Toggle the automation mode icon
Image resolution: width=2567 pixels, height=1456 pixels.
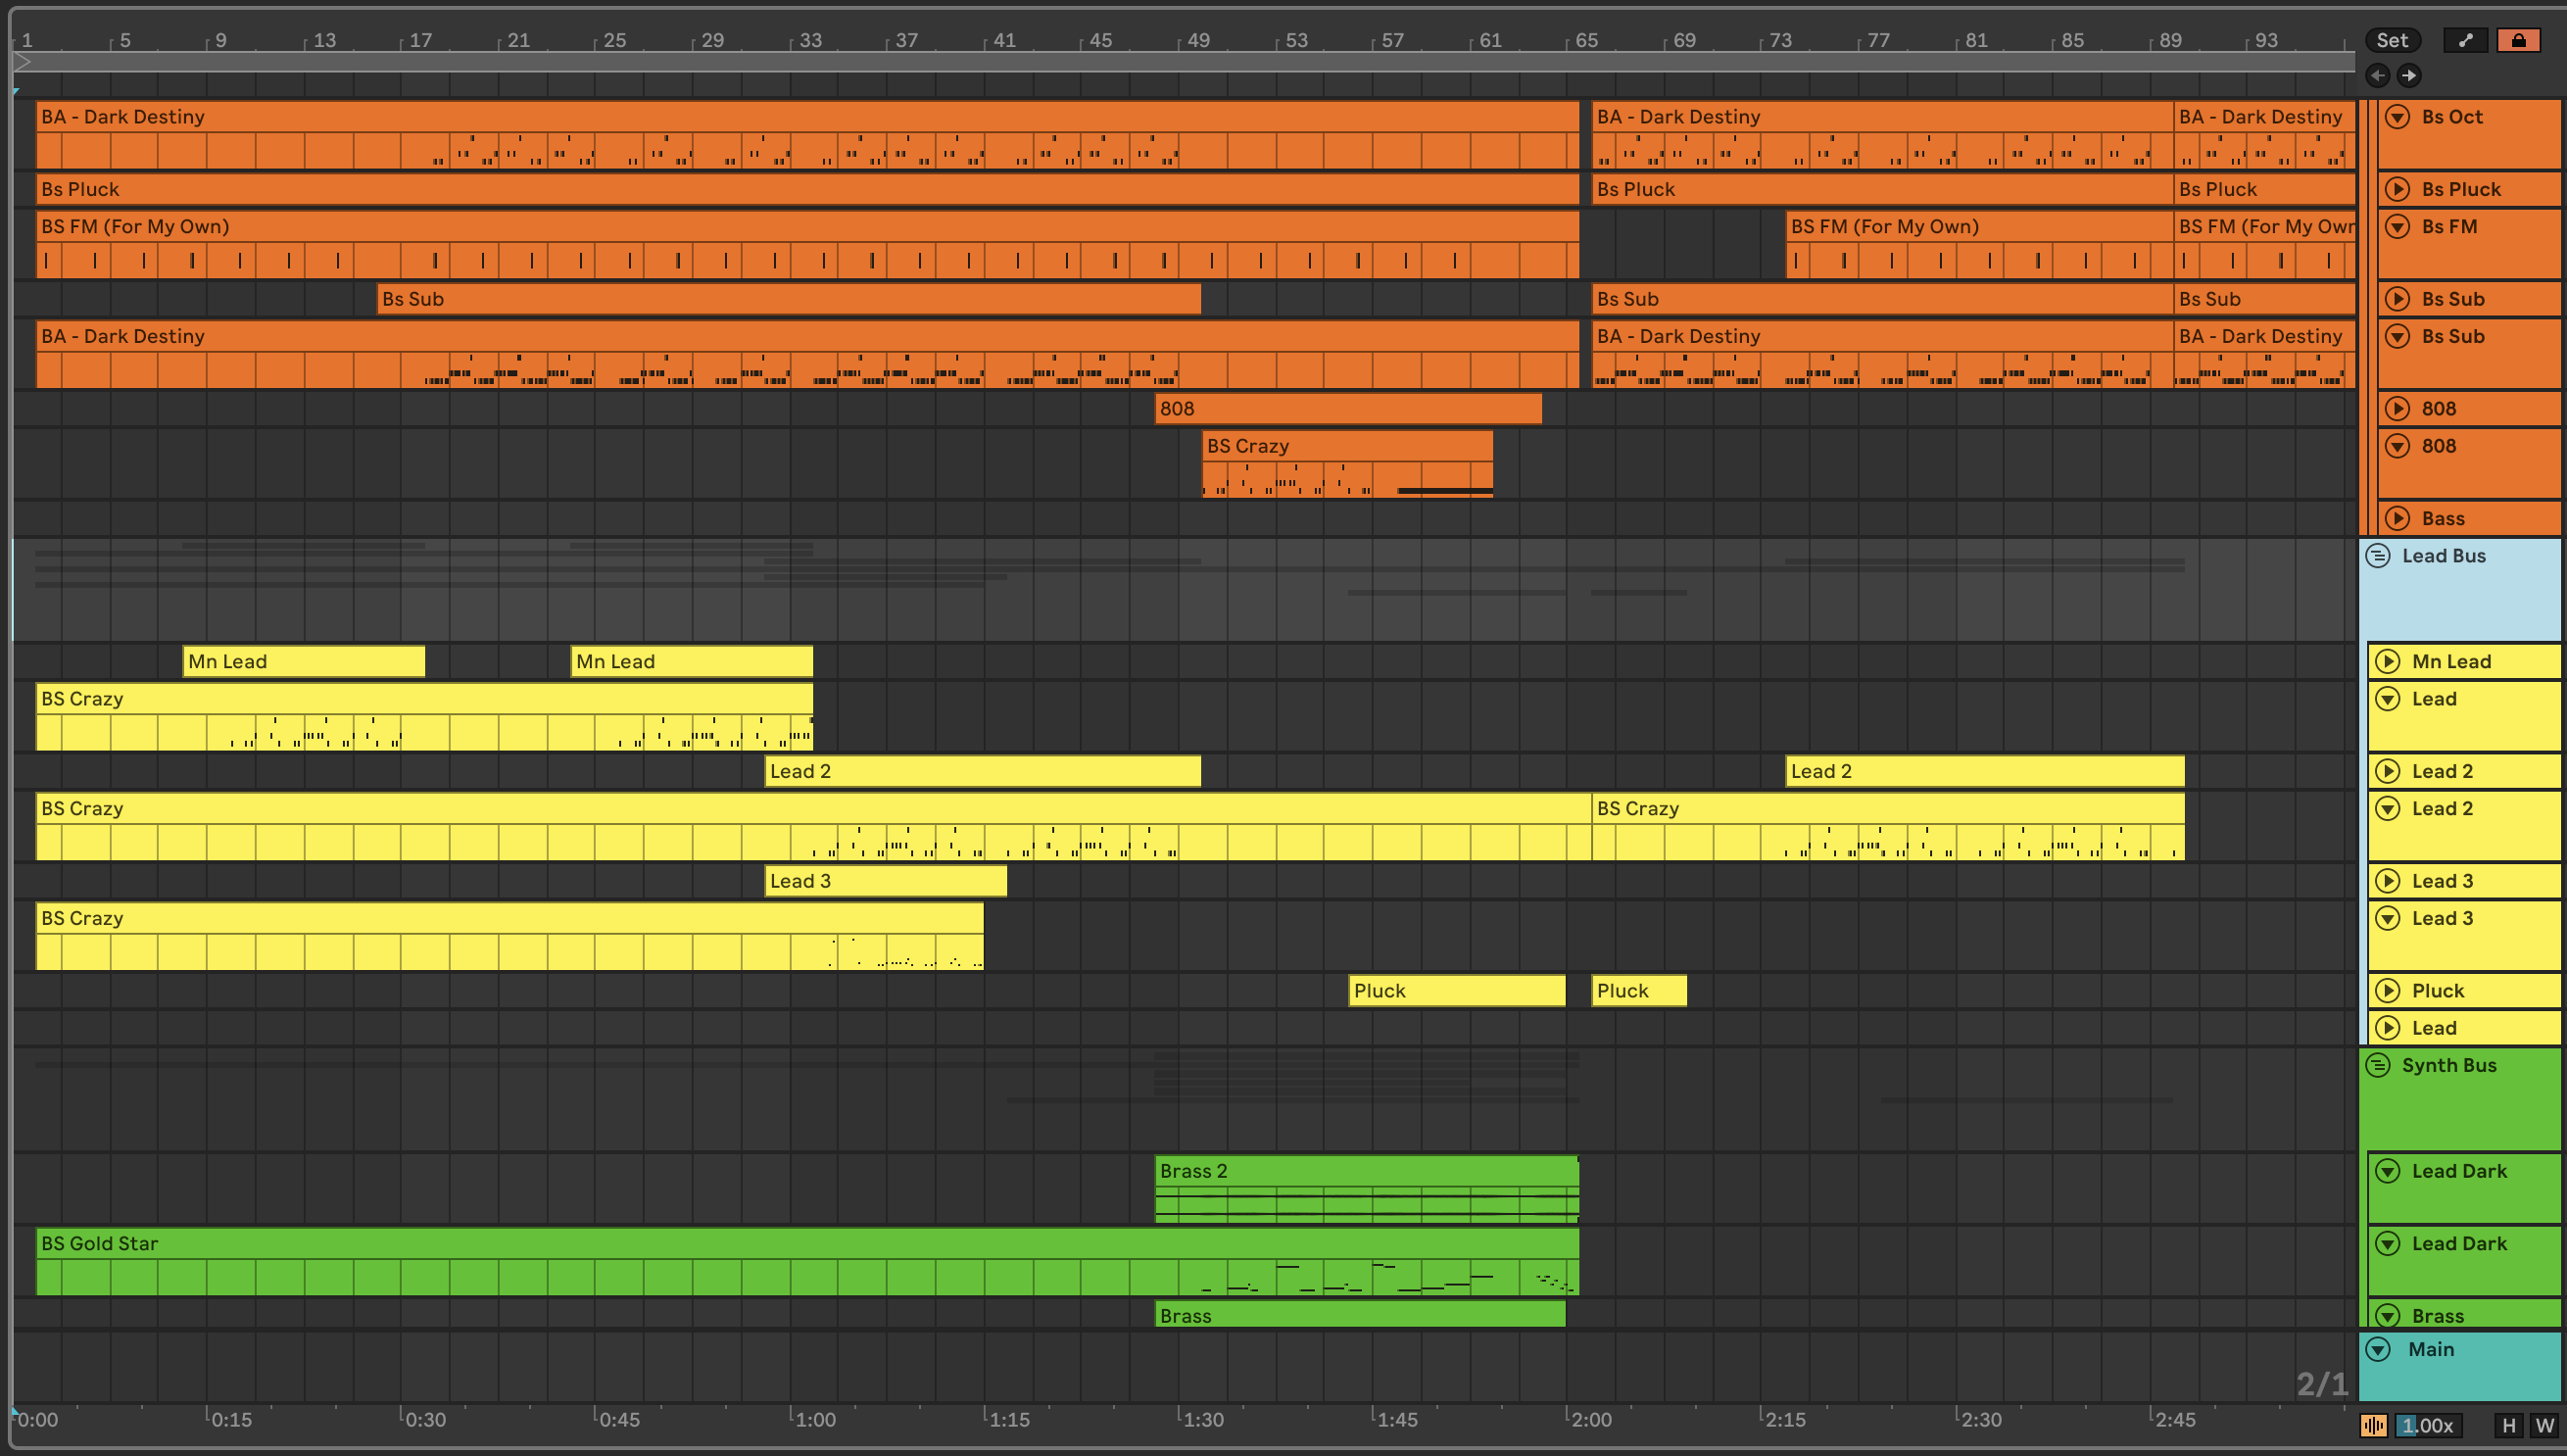click(x=2465, y=40)
